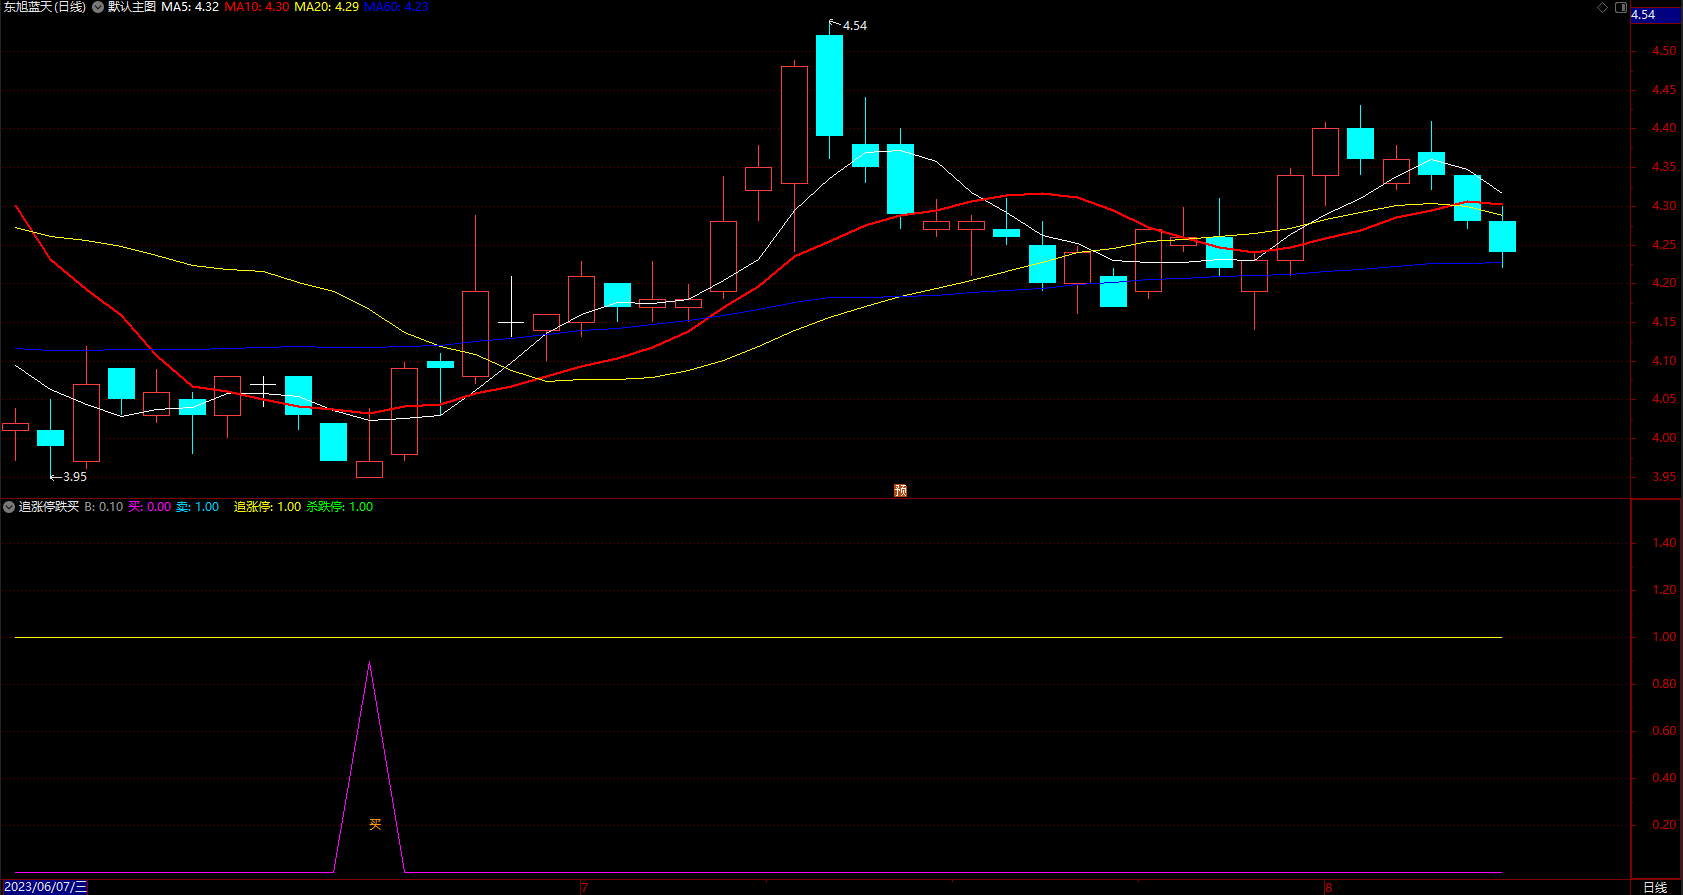Open the 默认主图 main chart dropdown arrow
Viewport: 1683px width, 895px height.
(98, 7)
